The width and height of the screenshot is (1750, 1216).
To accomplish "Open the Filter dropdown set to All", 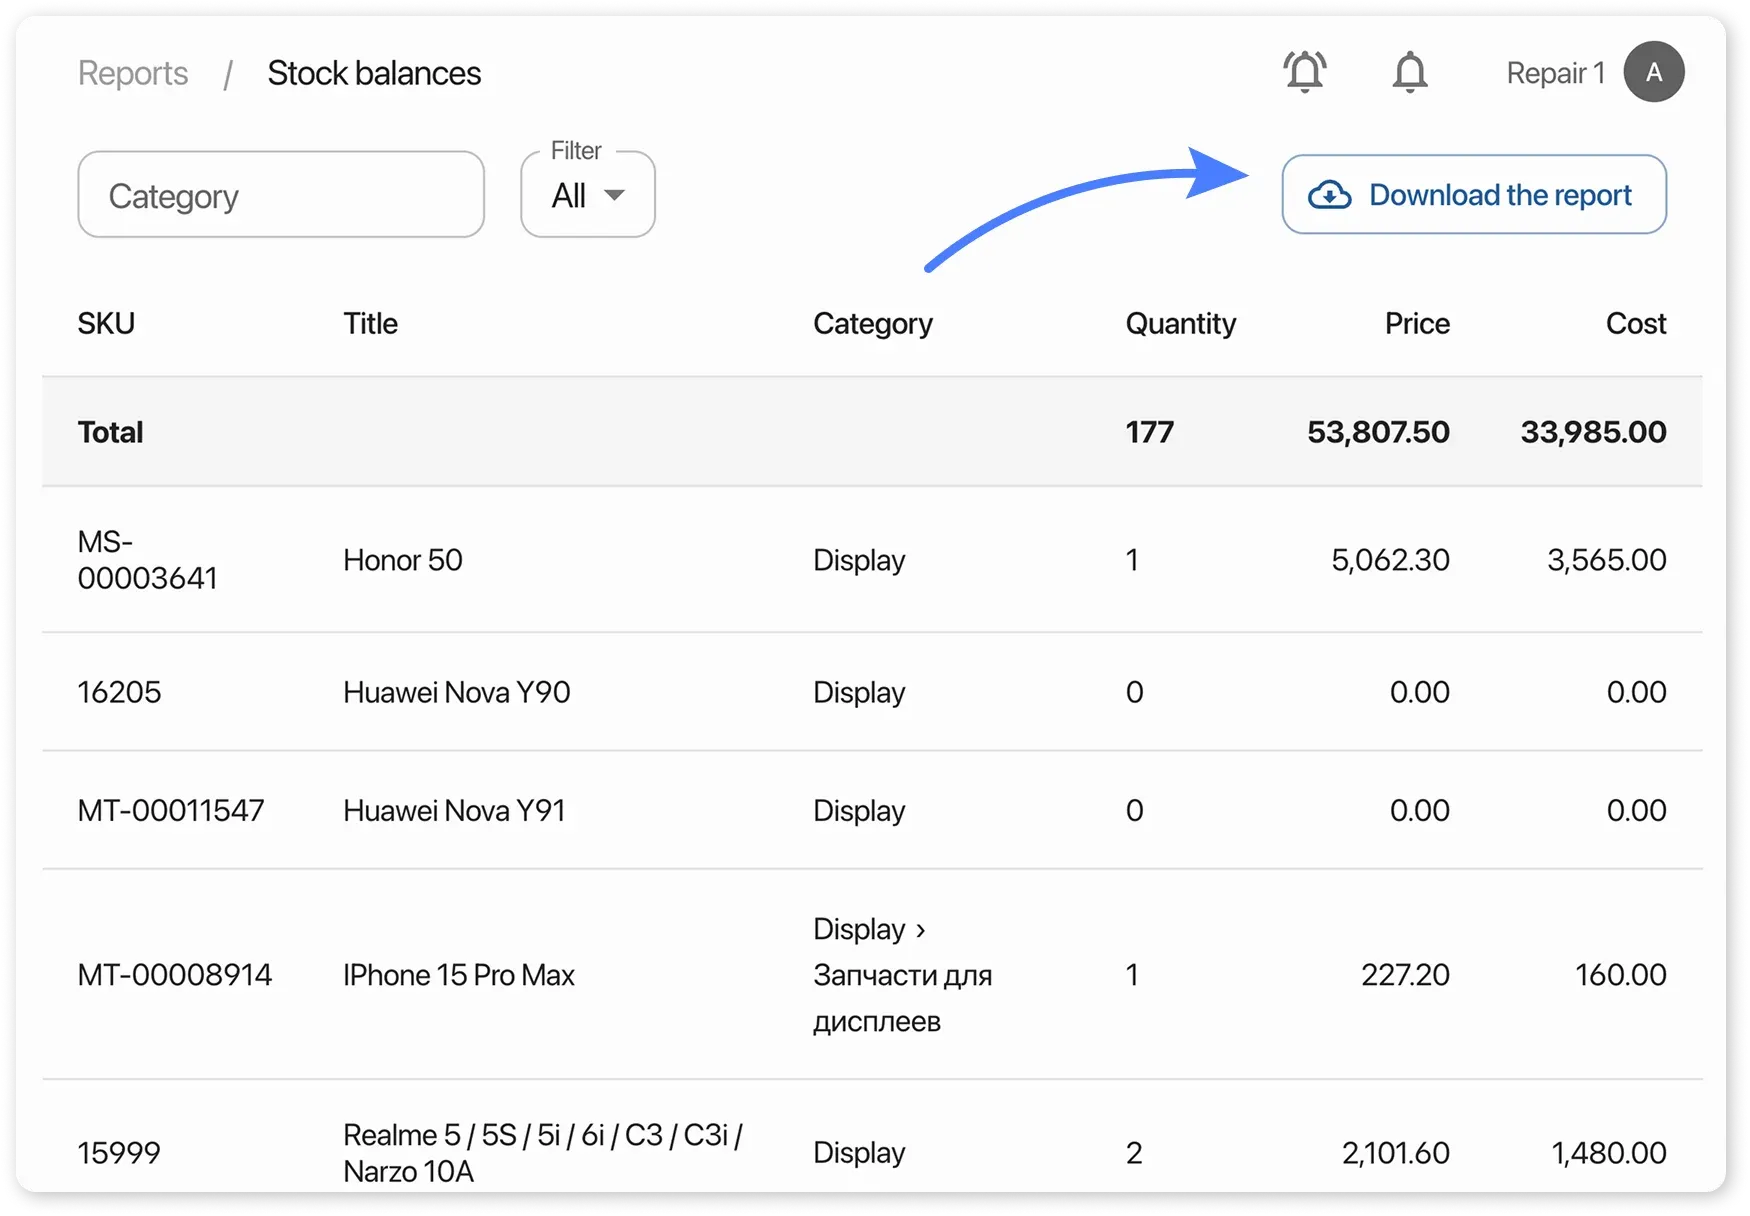I will 587,195.
